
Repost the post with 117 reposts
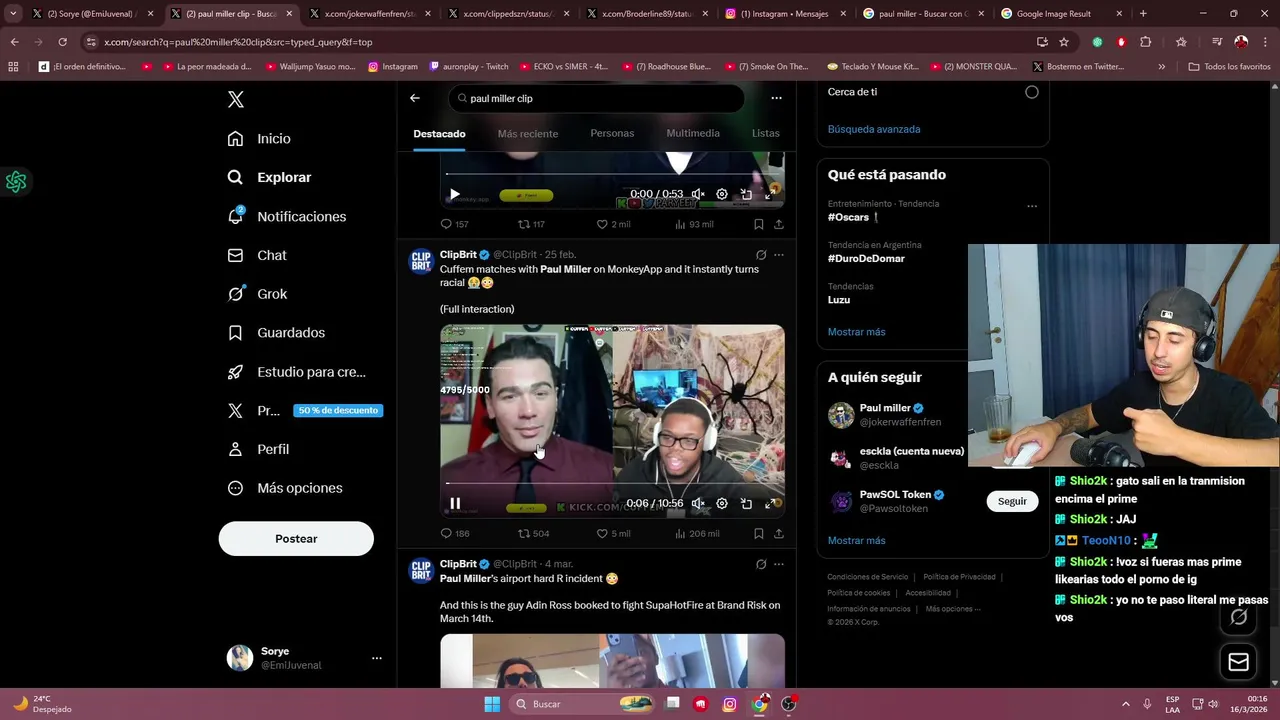(x=531, y=224)
